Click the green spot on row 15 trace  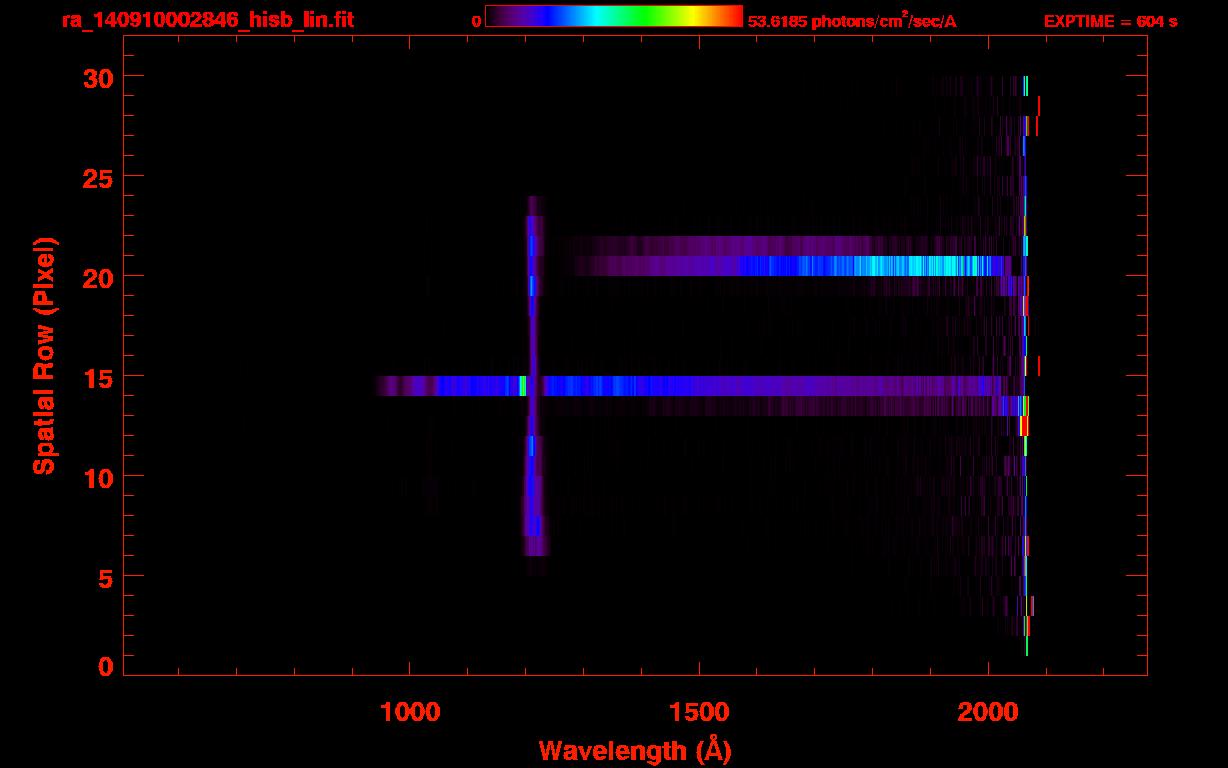point(523,386)
